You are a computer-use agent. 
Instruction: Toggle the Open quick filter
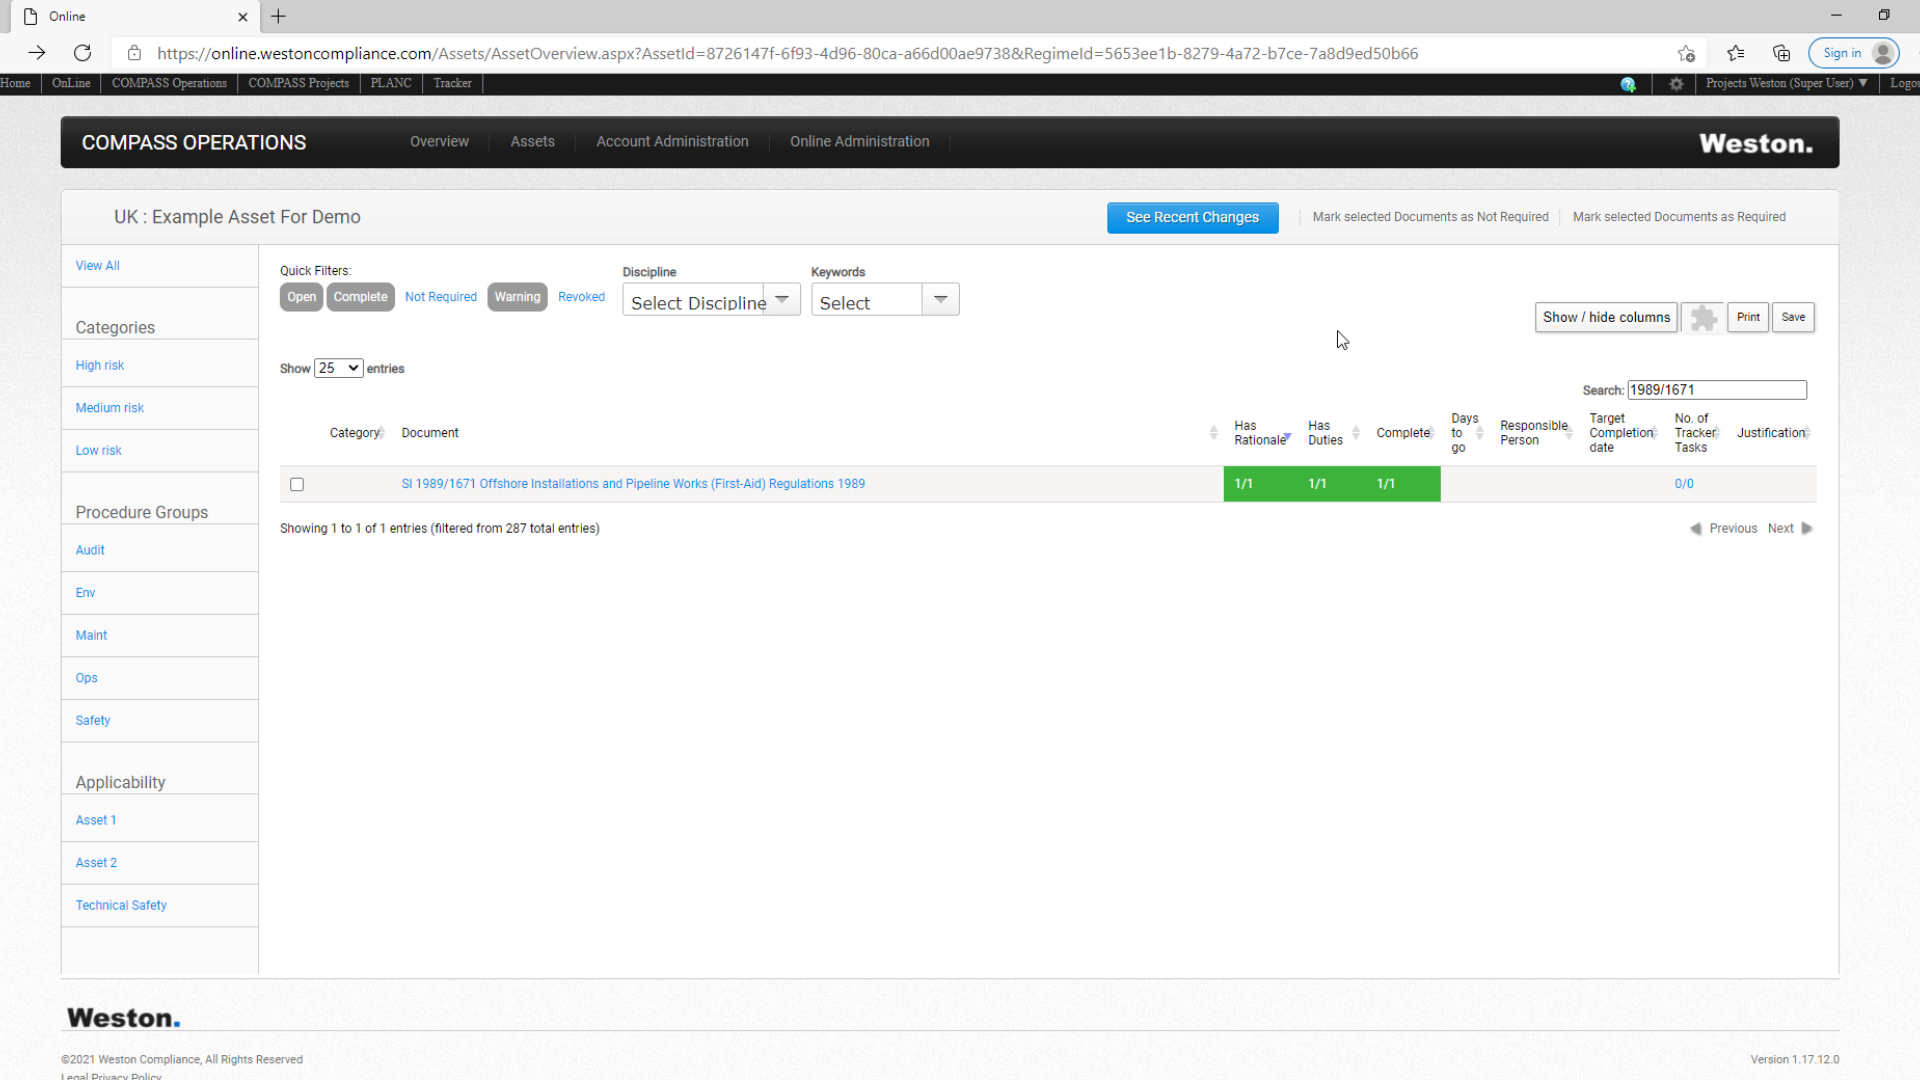pyautogui.click(x=301, y=297)
